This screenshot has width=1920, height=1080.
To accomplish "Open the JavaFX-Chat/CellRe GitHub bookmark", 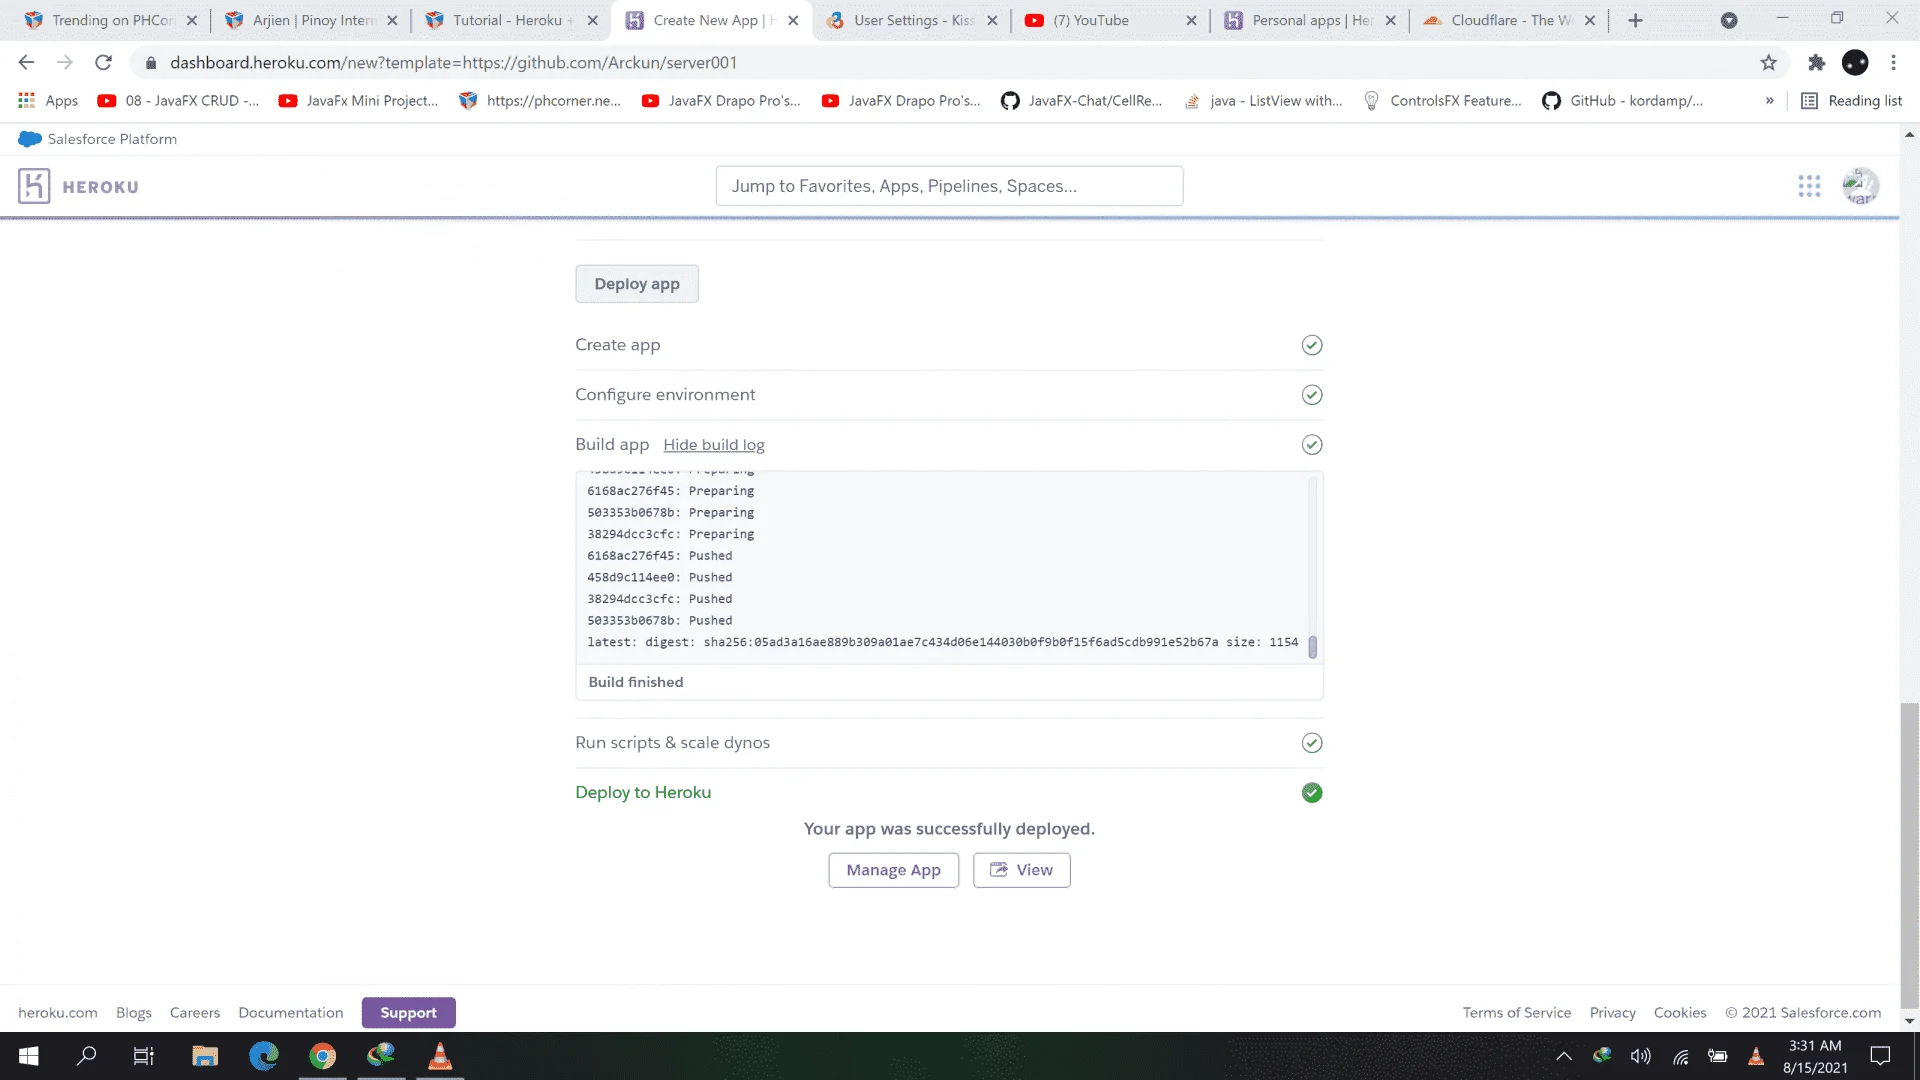I will (1082, 101).
